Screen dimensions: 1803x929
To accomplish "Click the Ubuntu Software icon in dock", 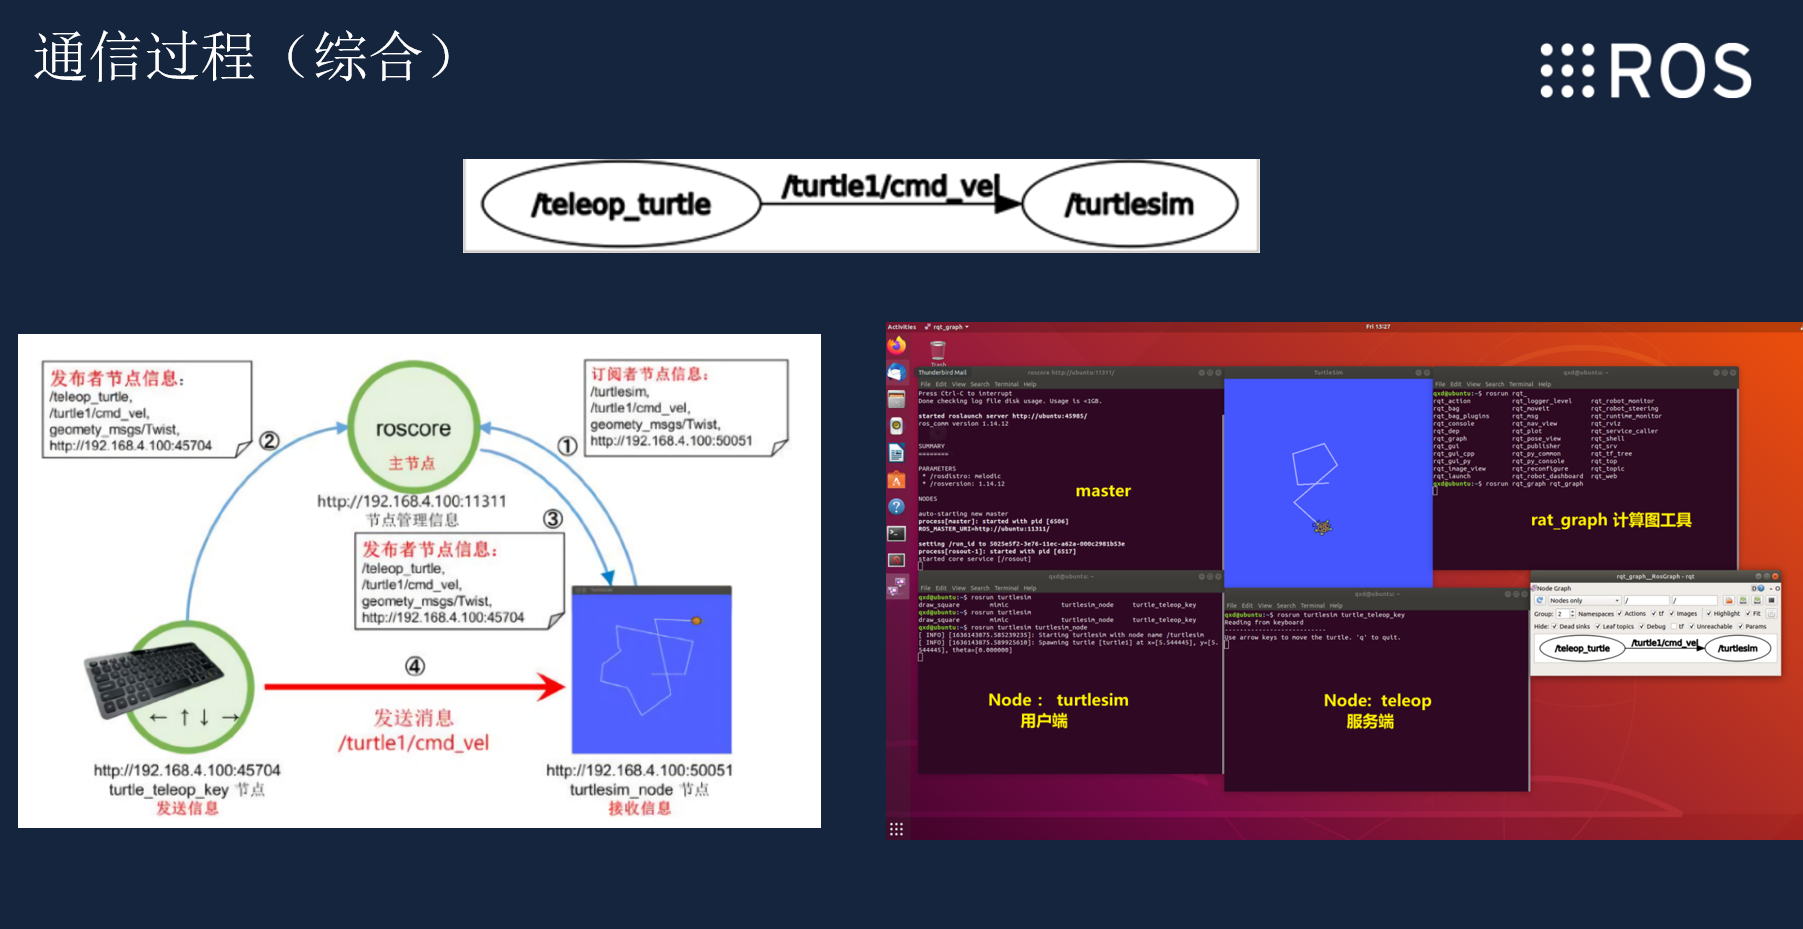I will tap(897, 480).
